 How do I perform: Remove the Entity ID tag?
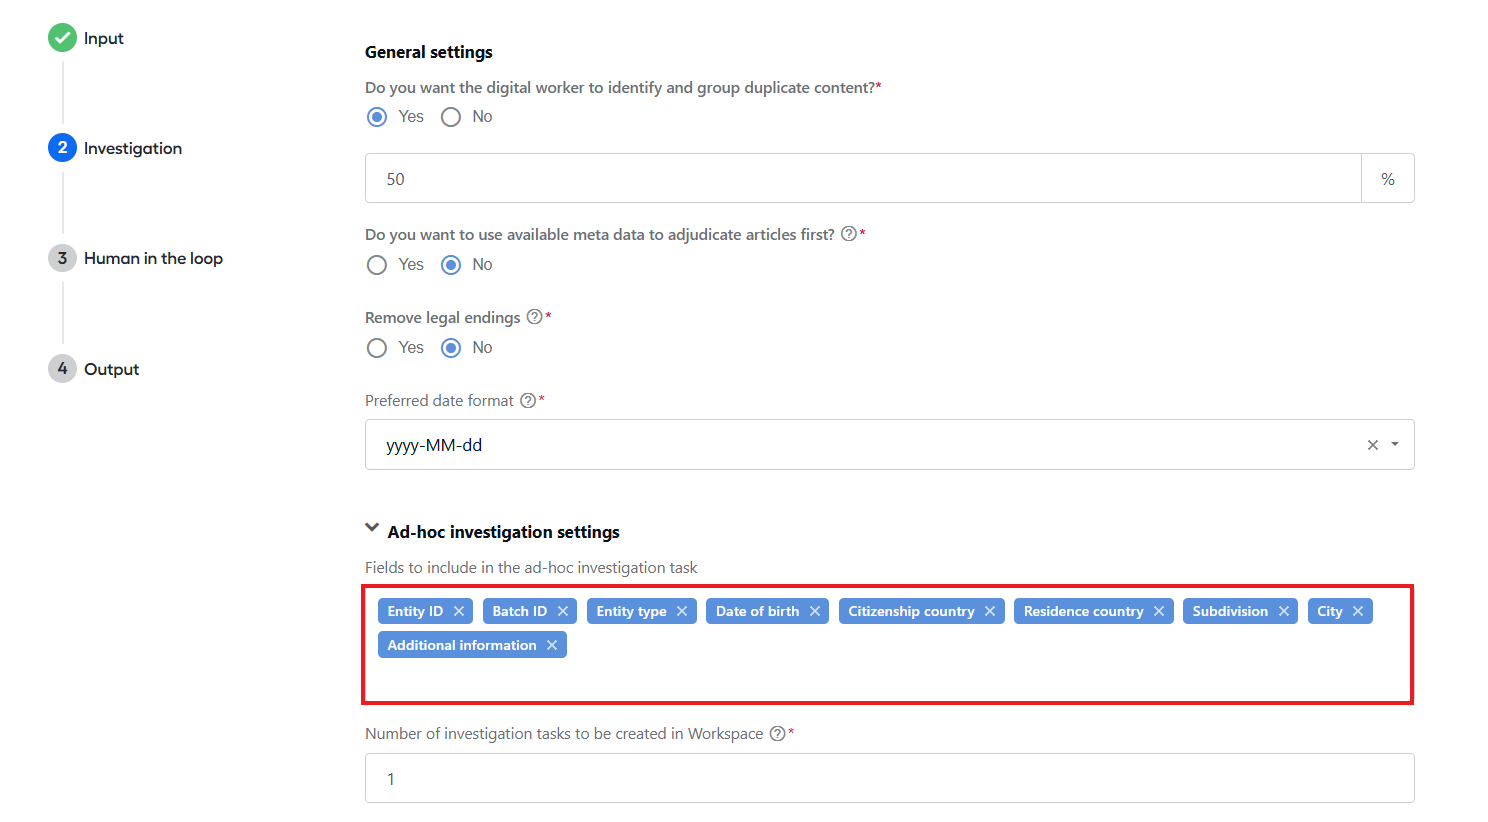(459, 611)
